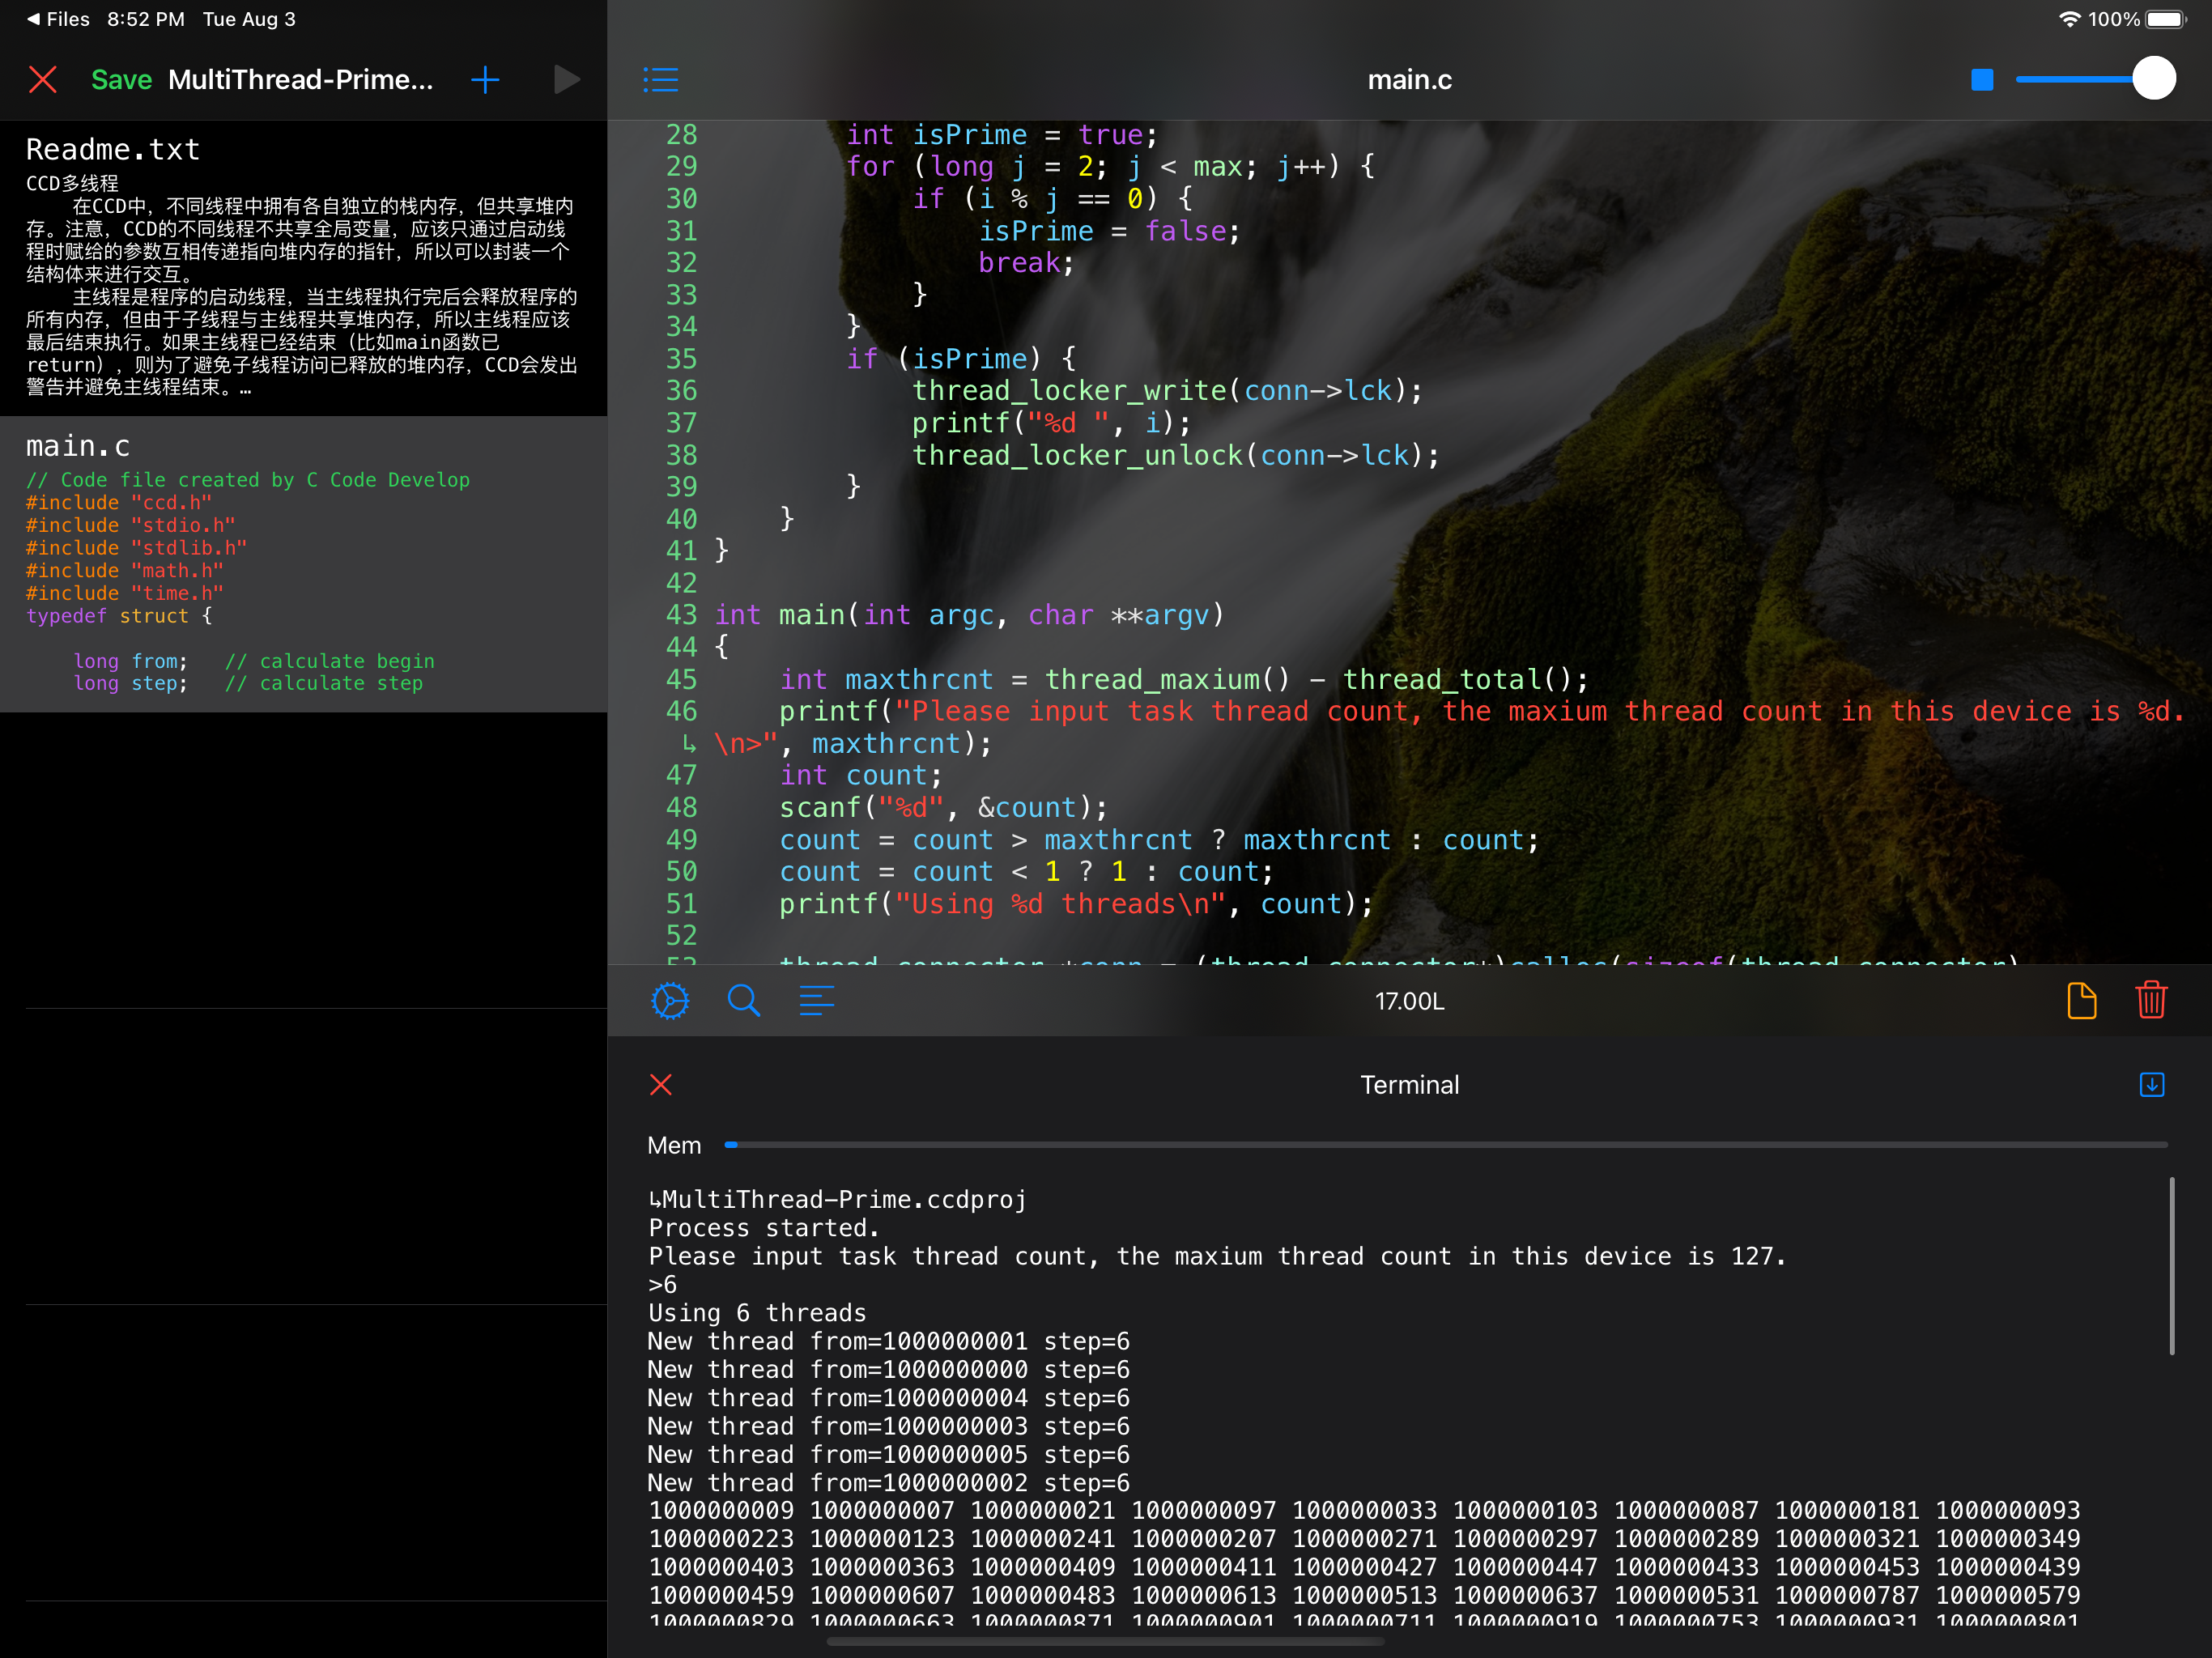Screen dimensions: 2212x1658
Task: Add new file with plus icon
Action: (x=485, y=80)
